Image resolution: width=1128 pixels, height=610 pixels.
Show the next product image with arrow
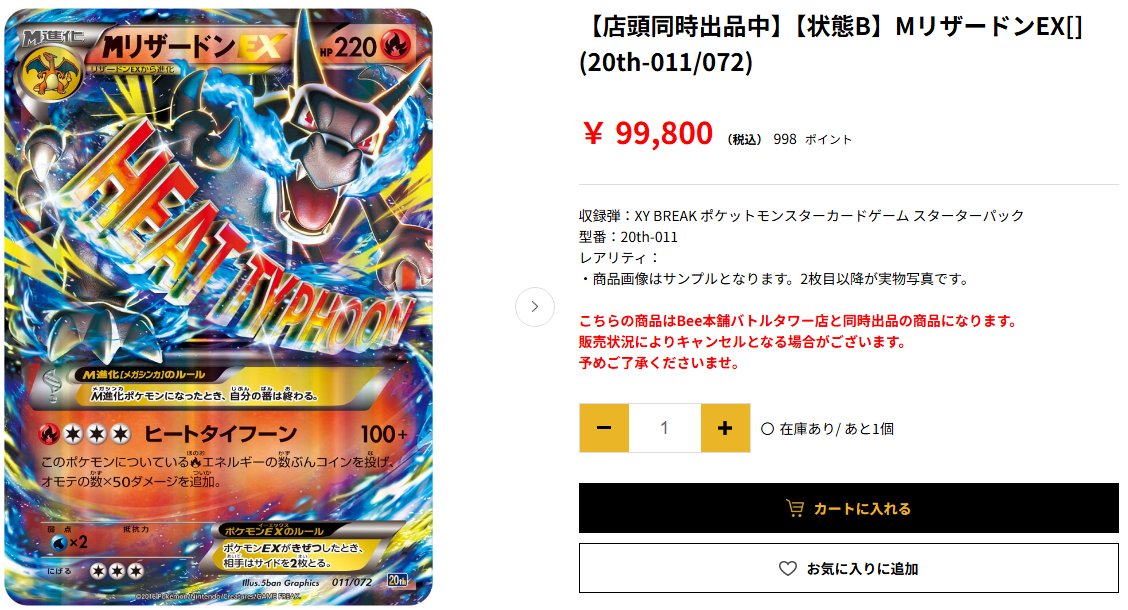point(535,307)
